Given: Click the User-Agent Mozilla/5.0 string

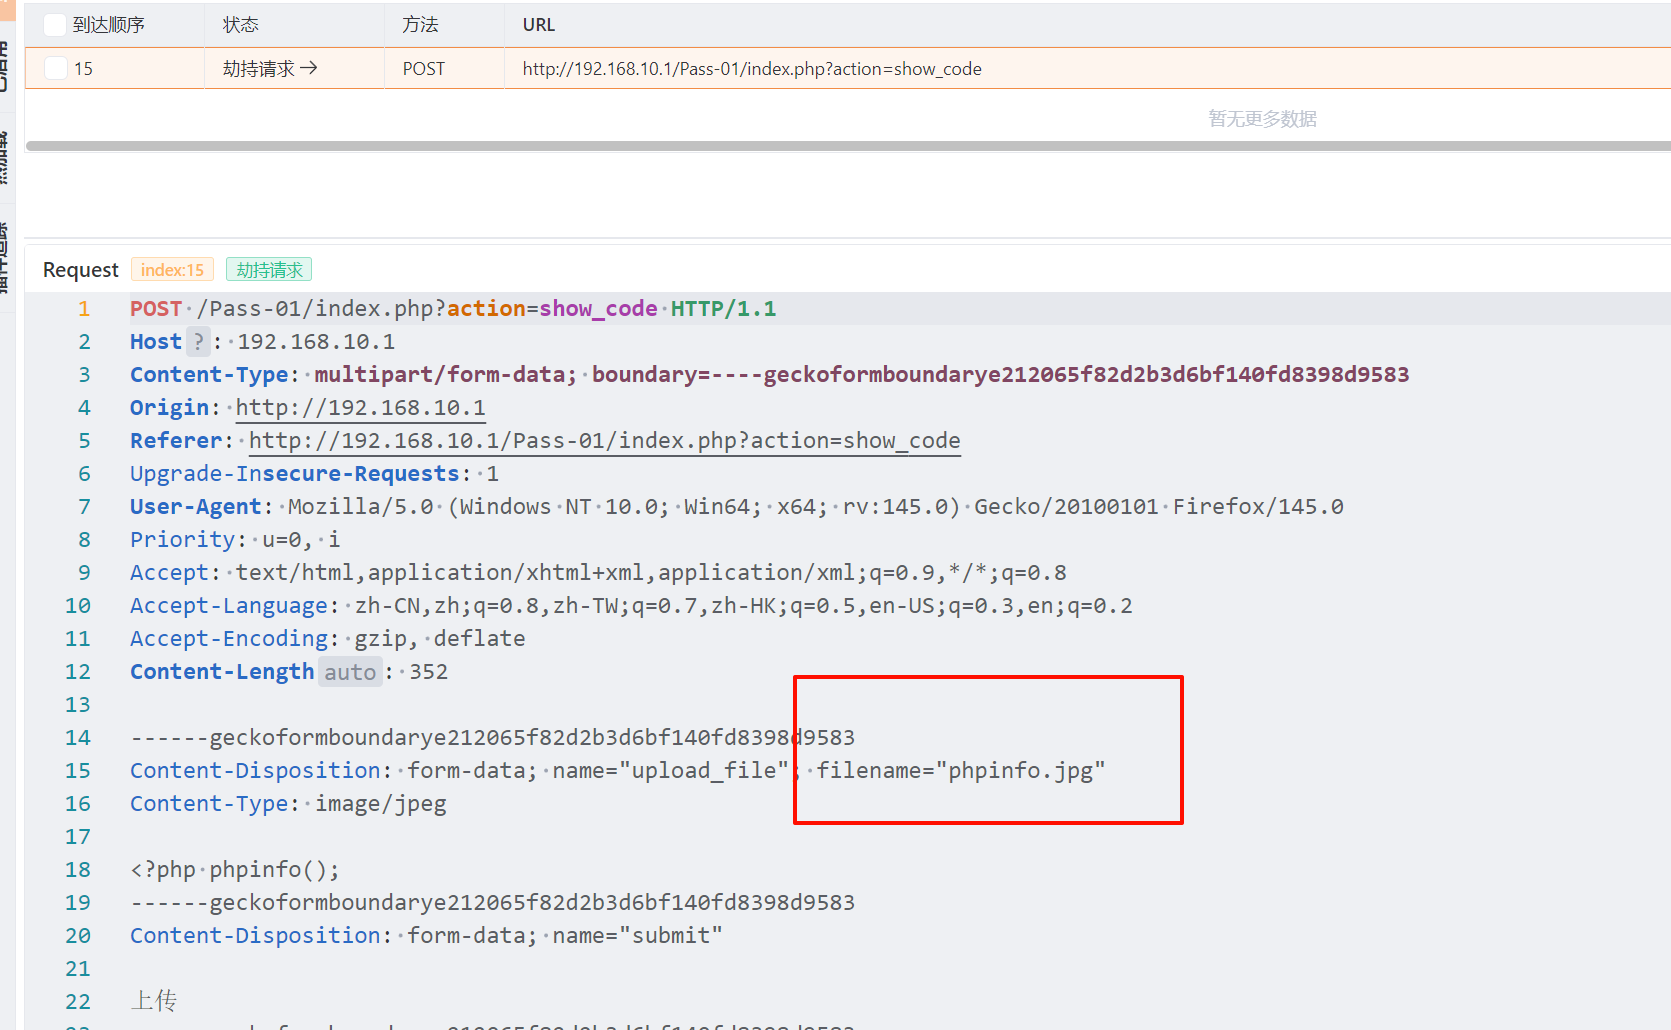Looking at the screenshot, I should [x=816, y=507].
